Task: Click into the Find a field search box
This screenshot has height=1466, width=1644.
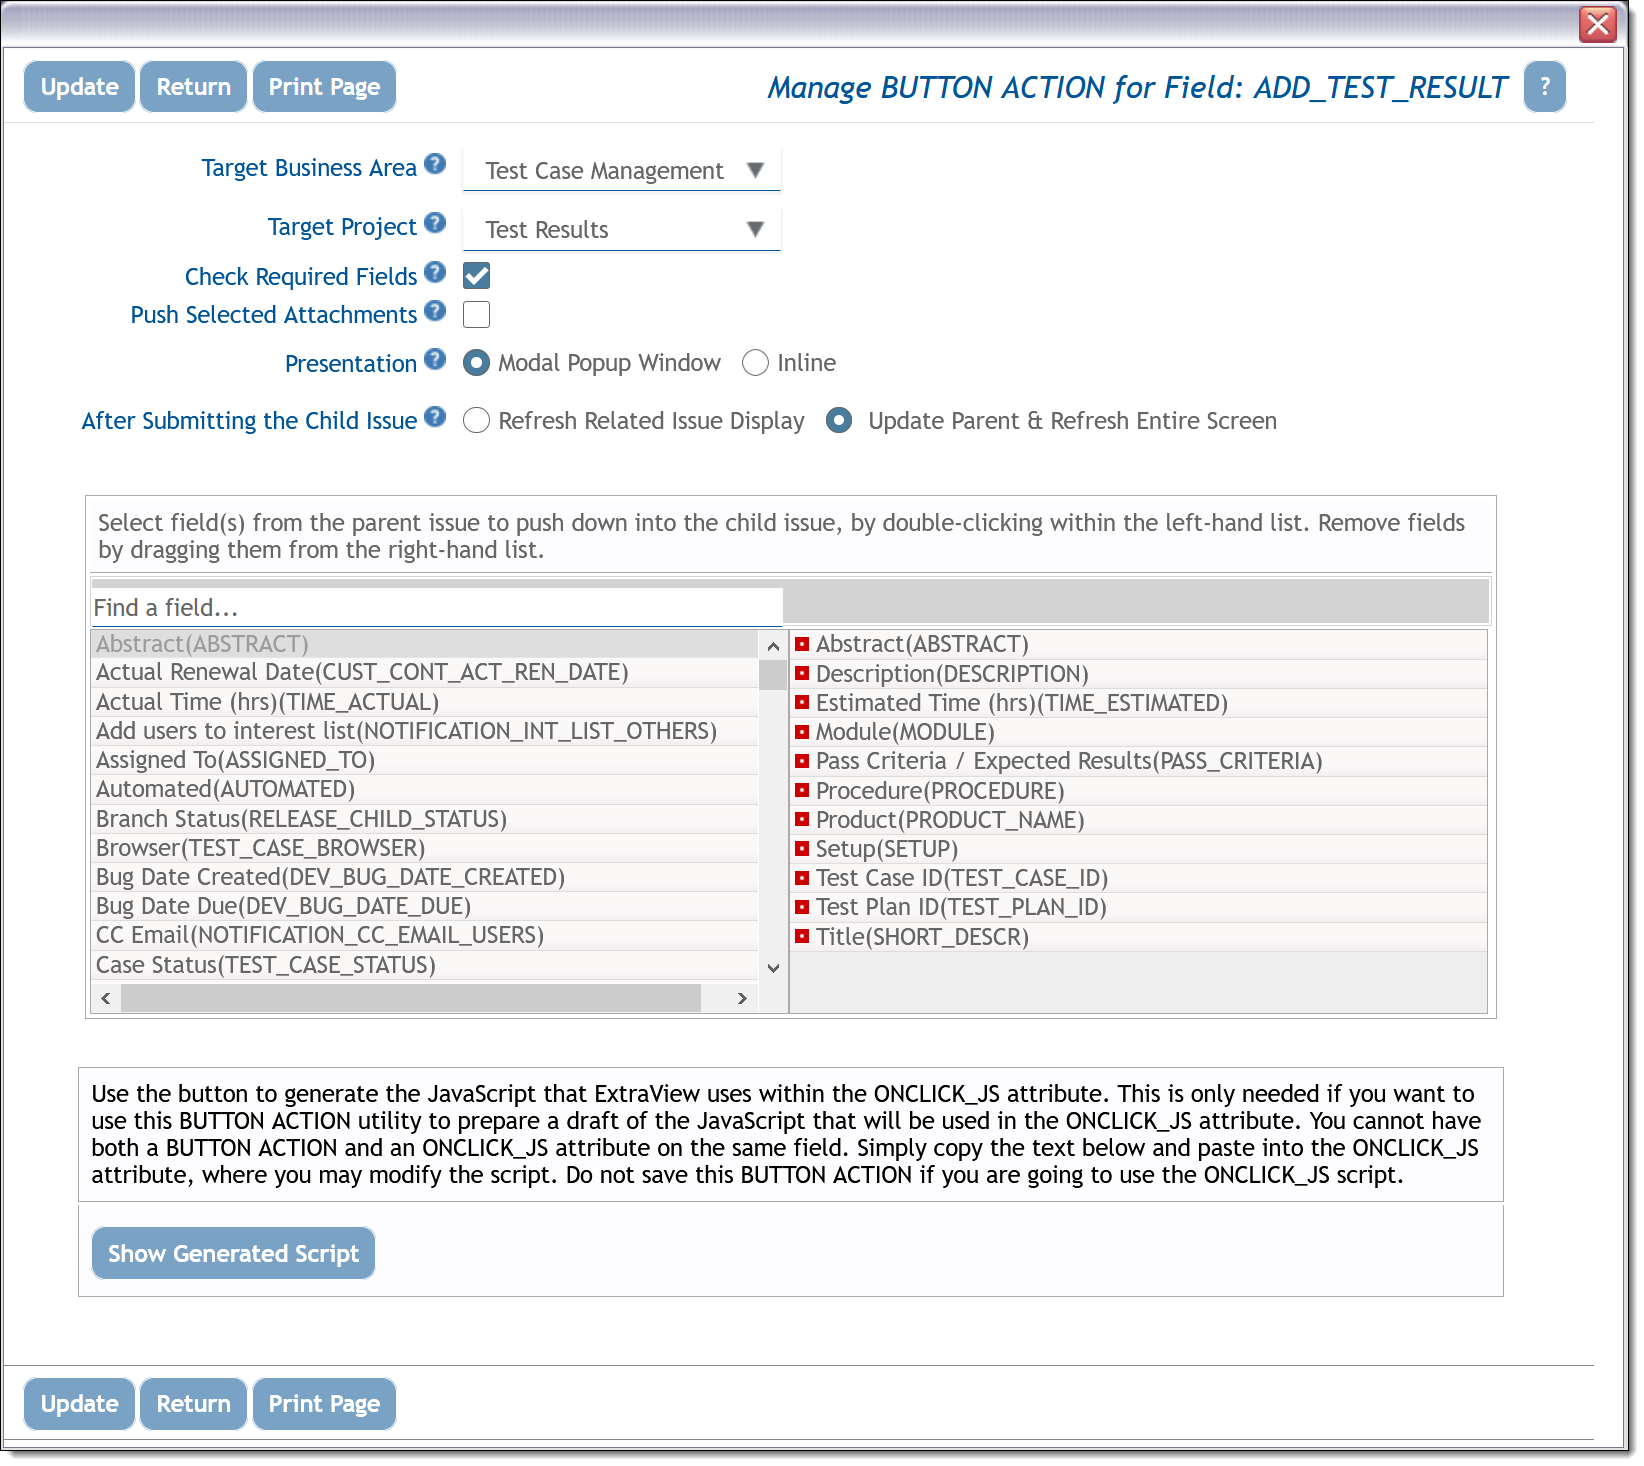Action: click(437, 607)
